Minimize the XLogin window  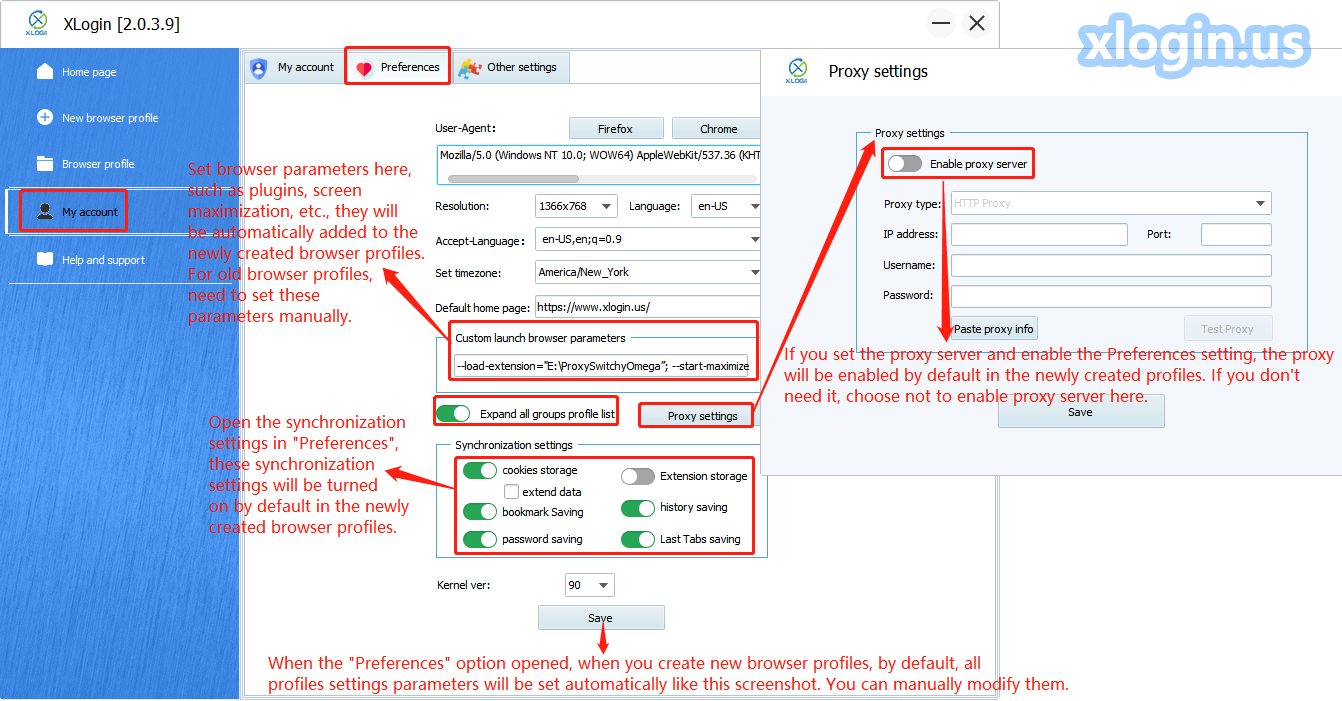point(941,23)
